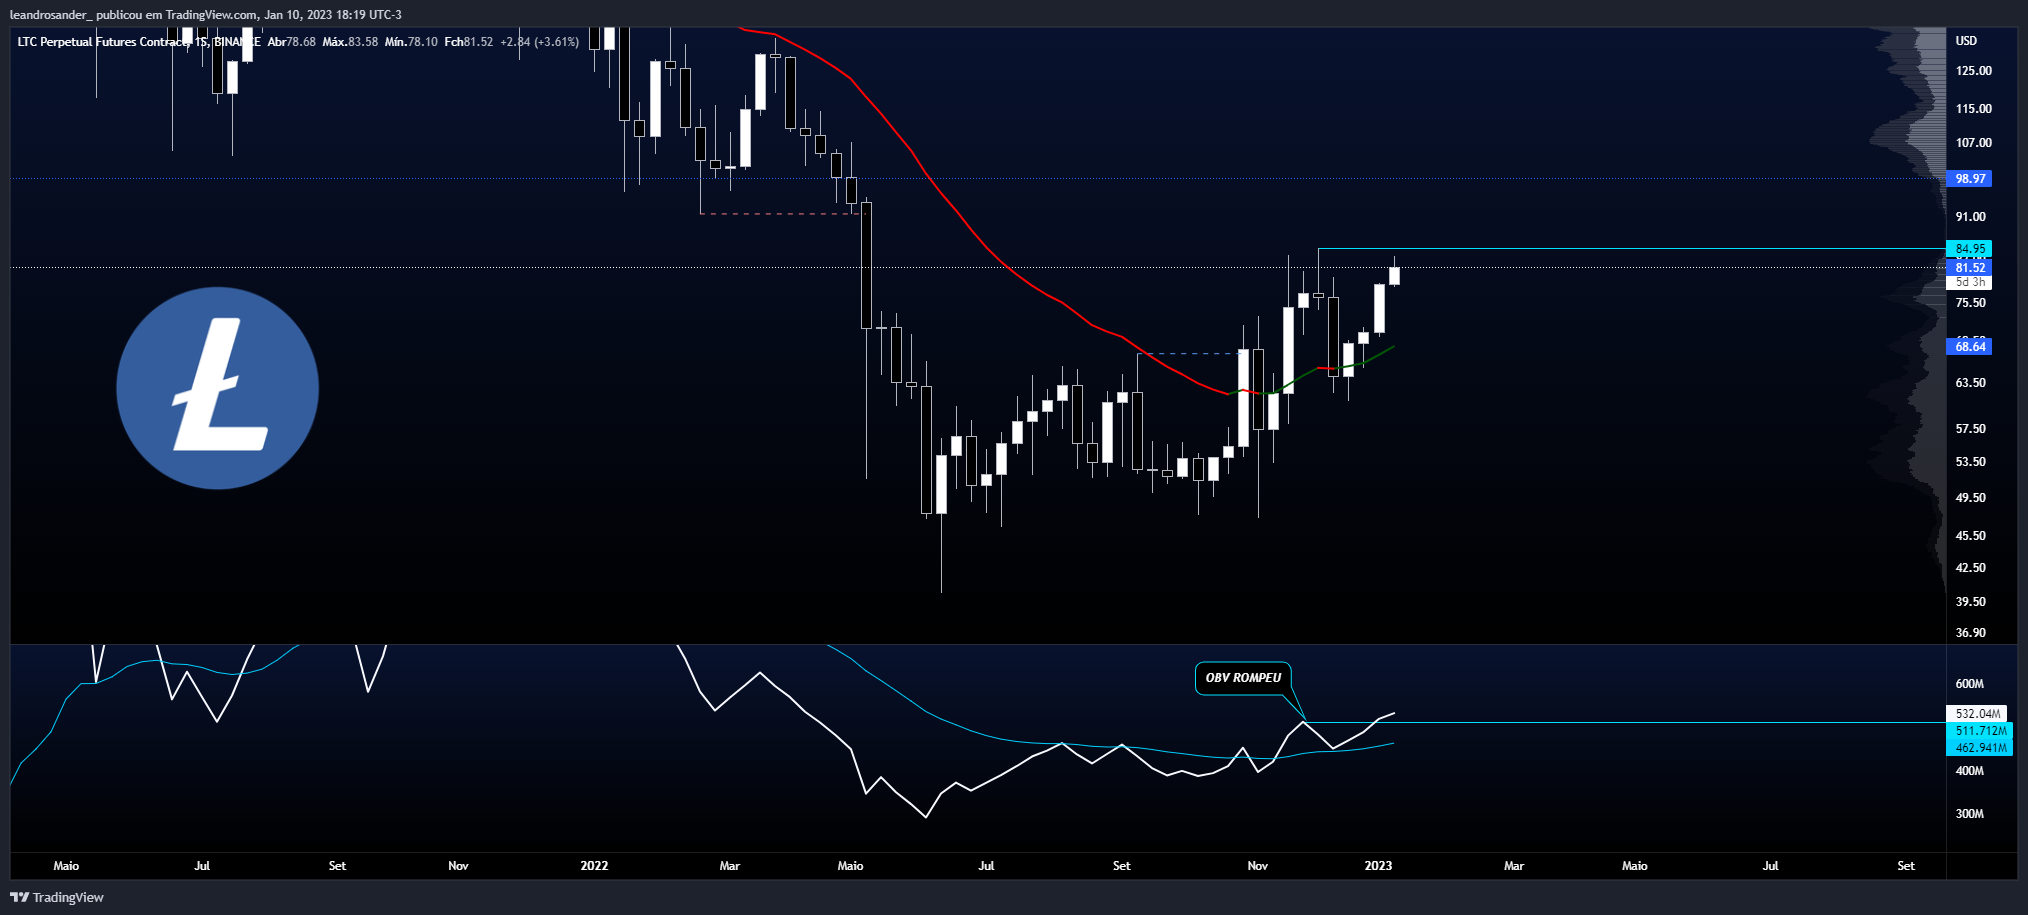Click the leandrosander_ publisher header text
The image size is (2028, 915).
(49, 15)
